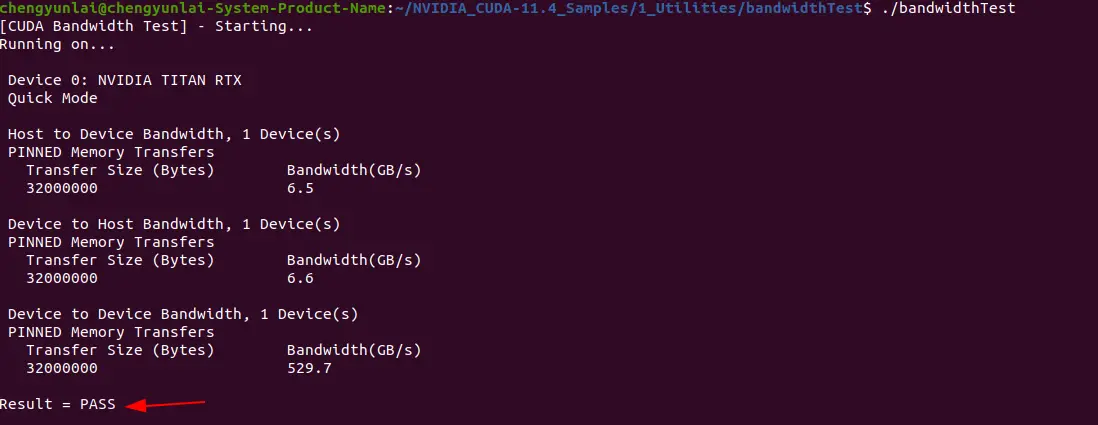Click the "Result = PASS" text
The width and height of the screenshot is (1098, 425).
58,404
